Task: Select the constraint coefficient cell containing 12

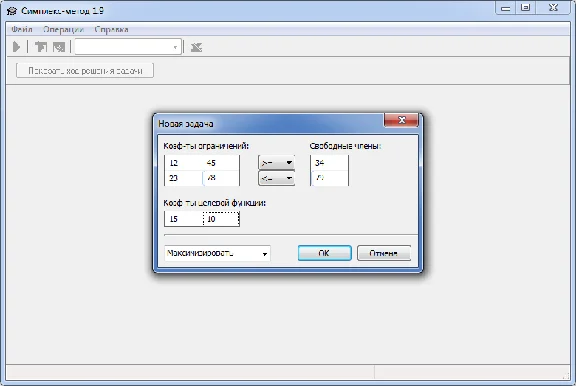Action: (184, 163)
